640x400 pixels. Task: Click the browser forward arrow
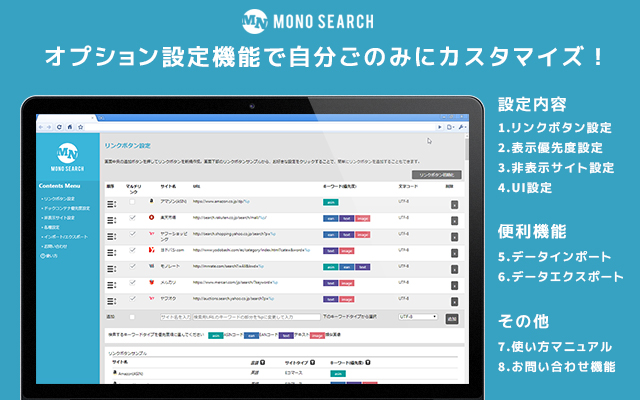click(49, 127)
